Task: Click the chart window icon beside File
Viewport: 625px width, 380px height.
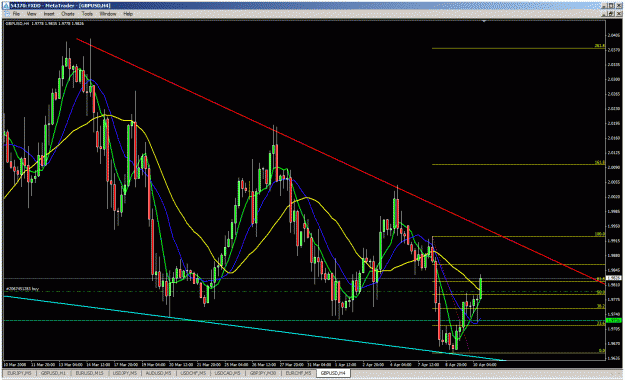Action: click(x=6, y=14)
